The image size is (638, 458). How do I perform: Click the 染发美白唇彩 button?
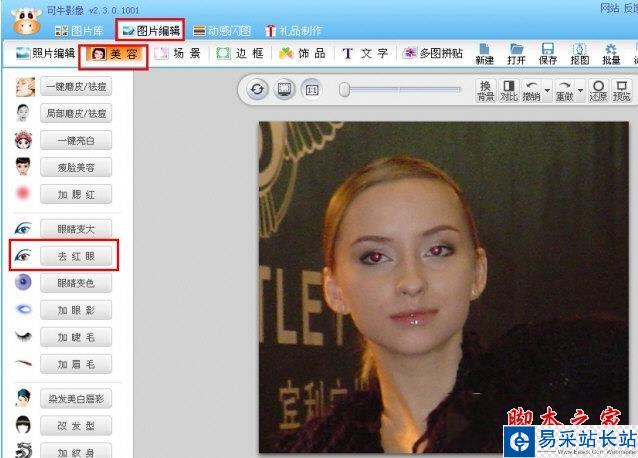coord(76,399)
